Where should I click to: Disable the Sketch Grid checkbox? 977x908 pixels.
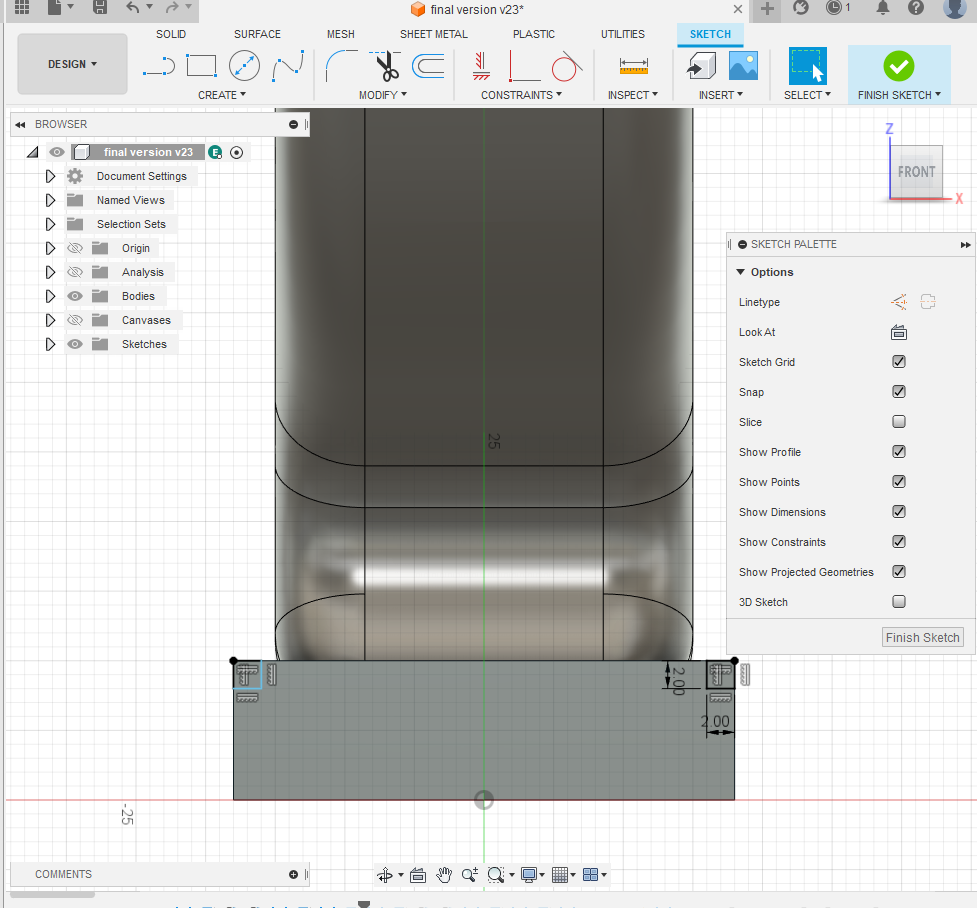pos(899,362)
